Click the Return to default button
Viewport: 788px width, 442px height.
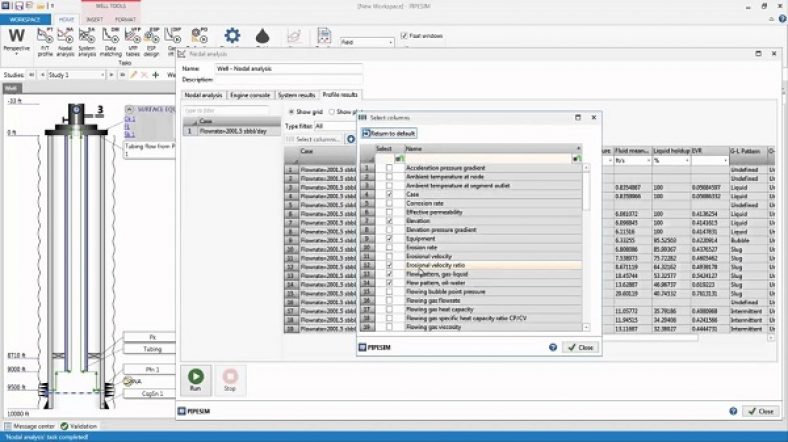pyautogui.click(x=389, y=133)
